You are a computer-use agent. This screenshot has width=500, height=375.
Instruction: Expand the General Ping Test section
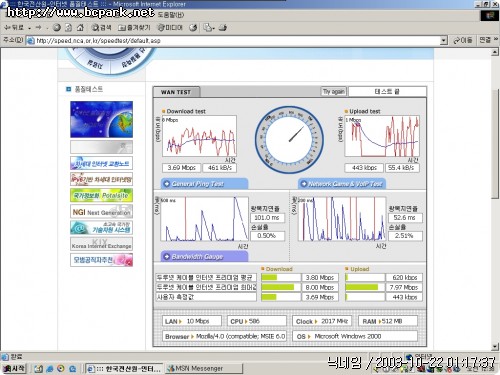click(x=204, y=184)
